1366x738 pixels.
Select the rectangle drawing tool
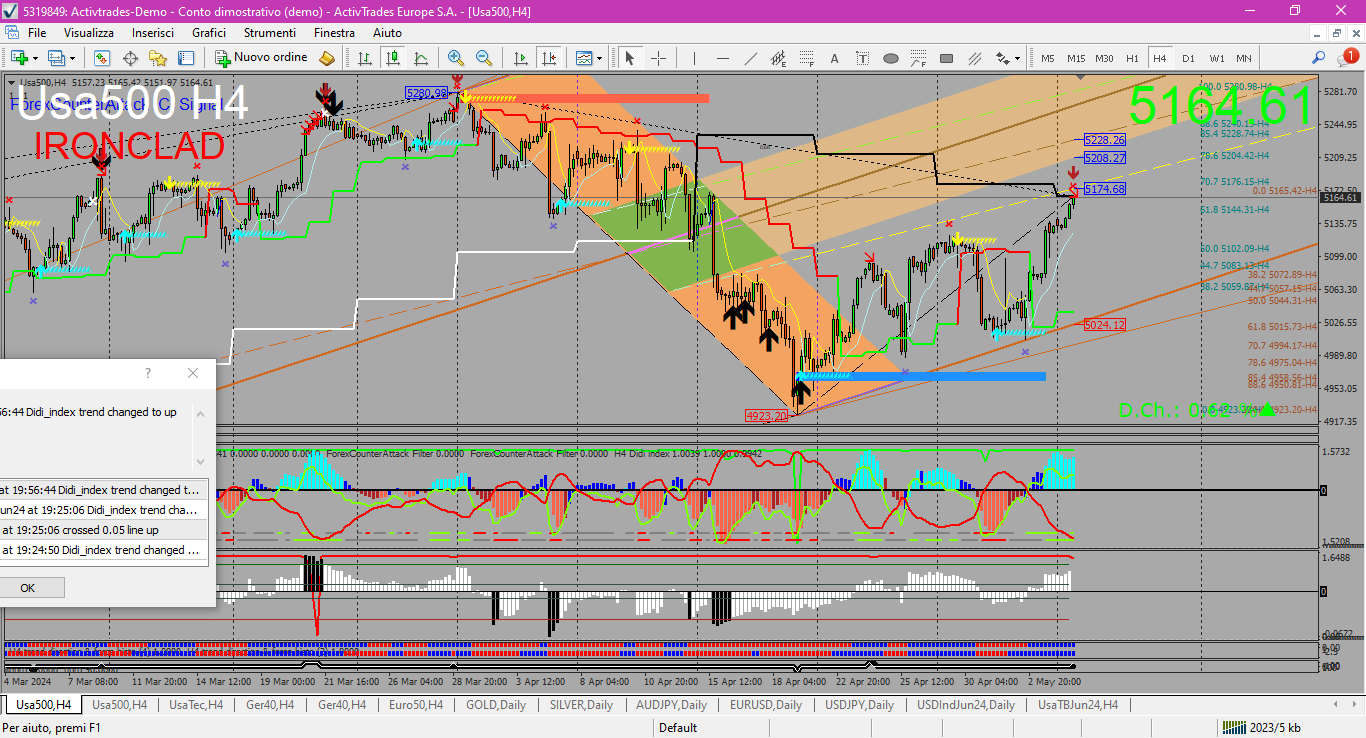pyautogui.click(x=947, y=58)
